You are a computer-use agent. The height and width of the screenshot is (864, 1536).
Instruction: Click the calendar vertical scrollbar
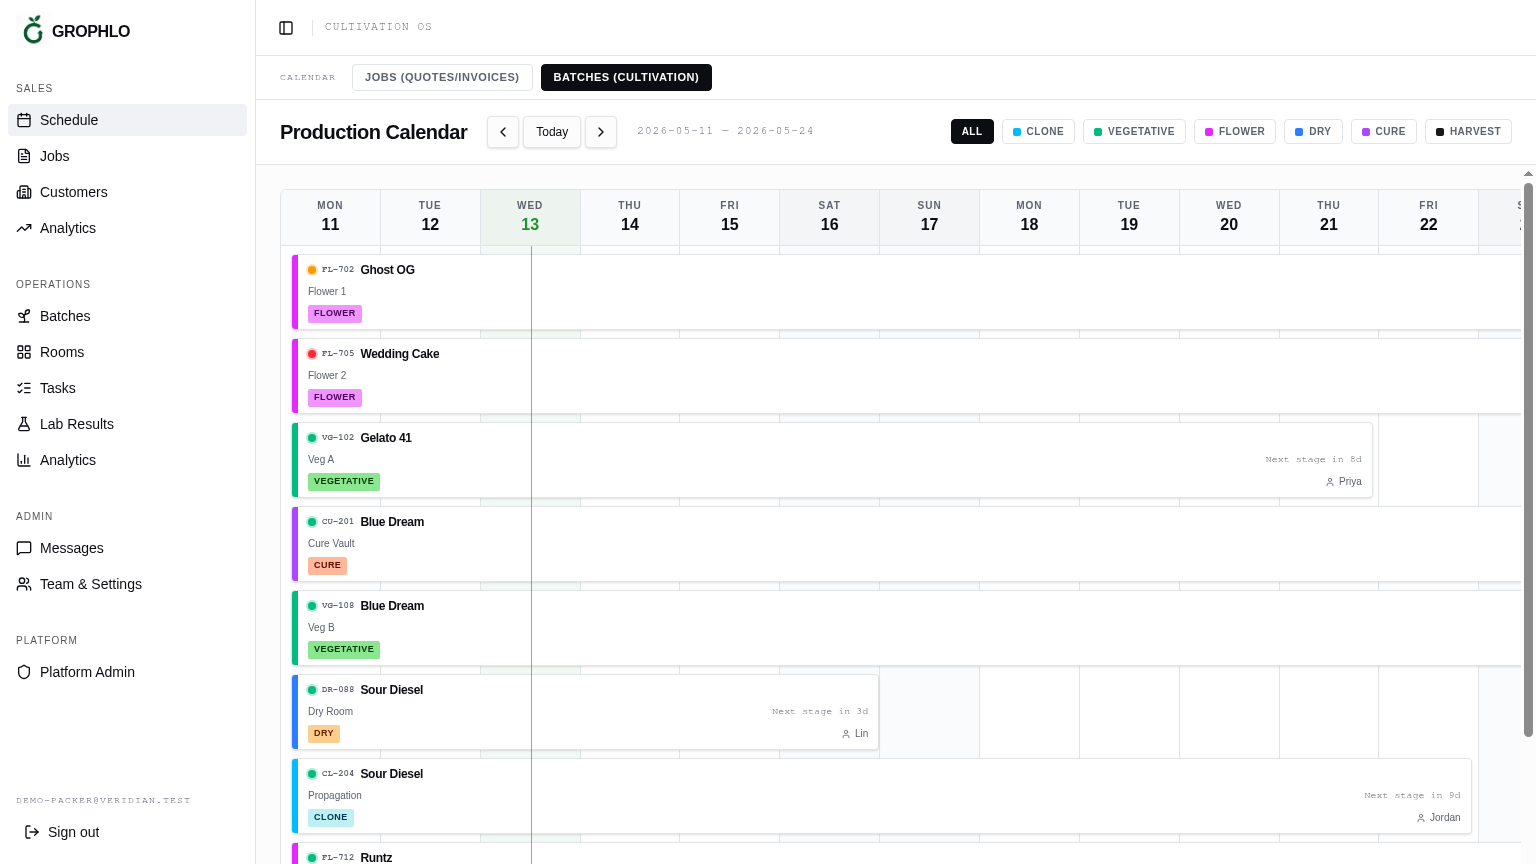coord(1528,460)
